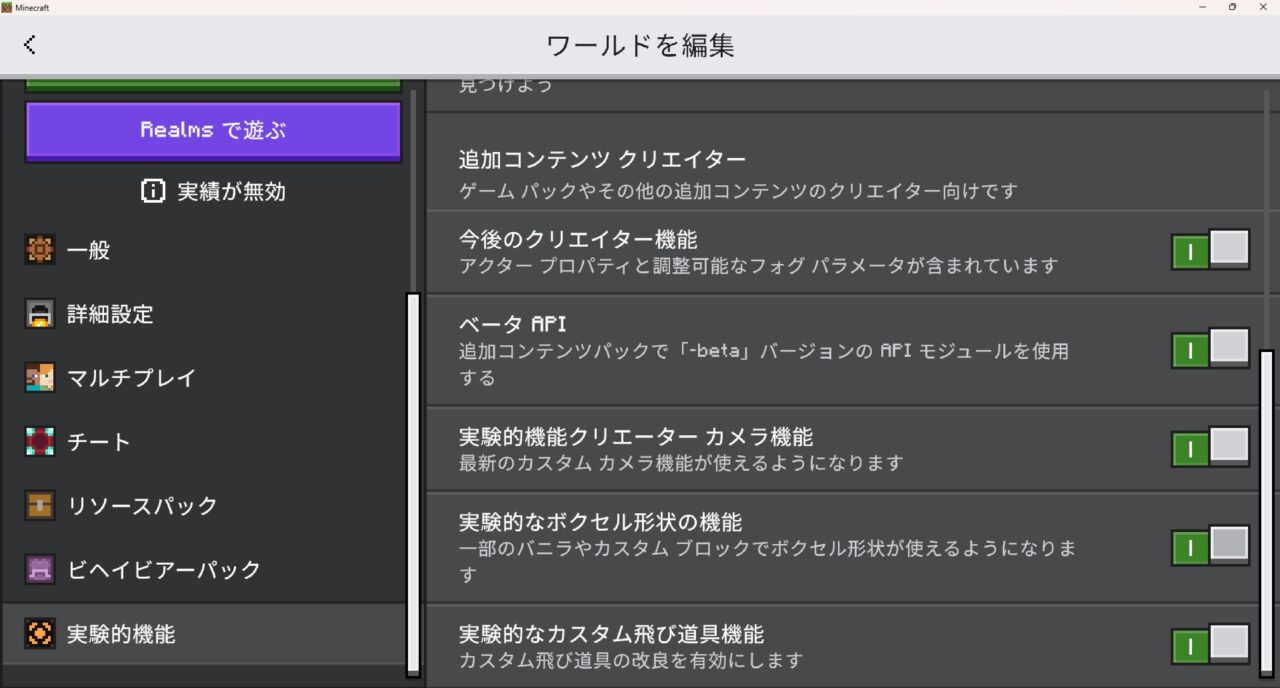
Task: Disable 実験的機能クリエーター カメラ機能 switch
Action: [x=1210, y=447]
